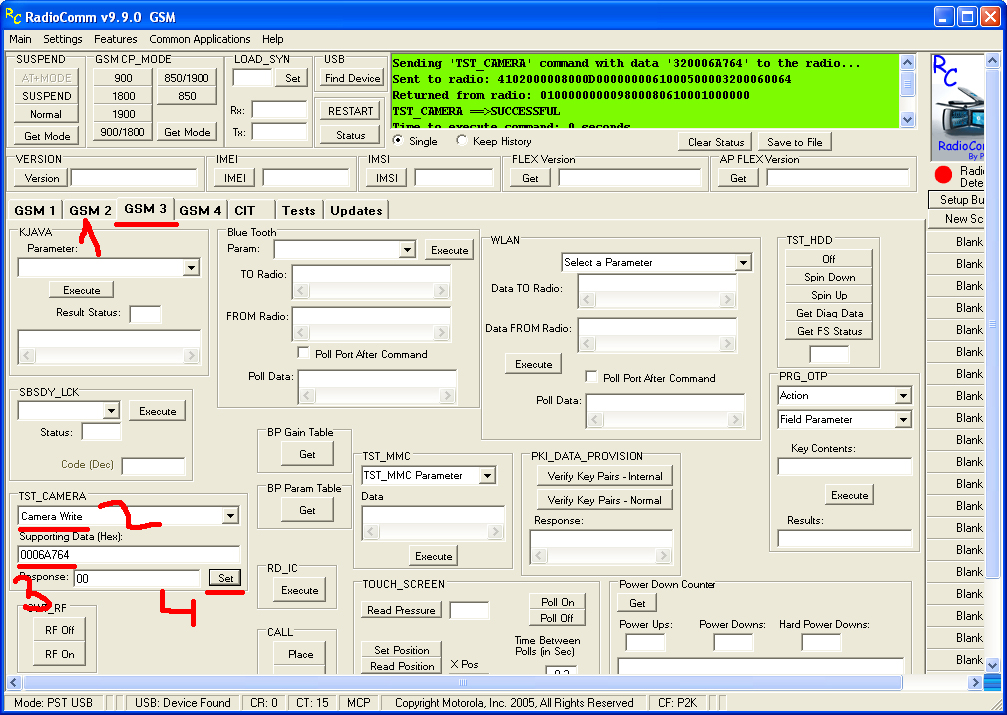The width and height of the screenshot is (1007, 715).
Task: Click the 850/1900 band button
Action: pos(186,78)
